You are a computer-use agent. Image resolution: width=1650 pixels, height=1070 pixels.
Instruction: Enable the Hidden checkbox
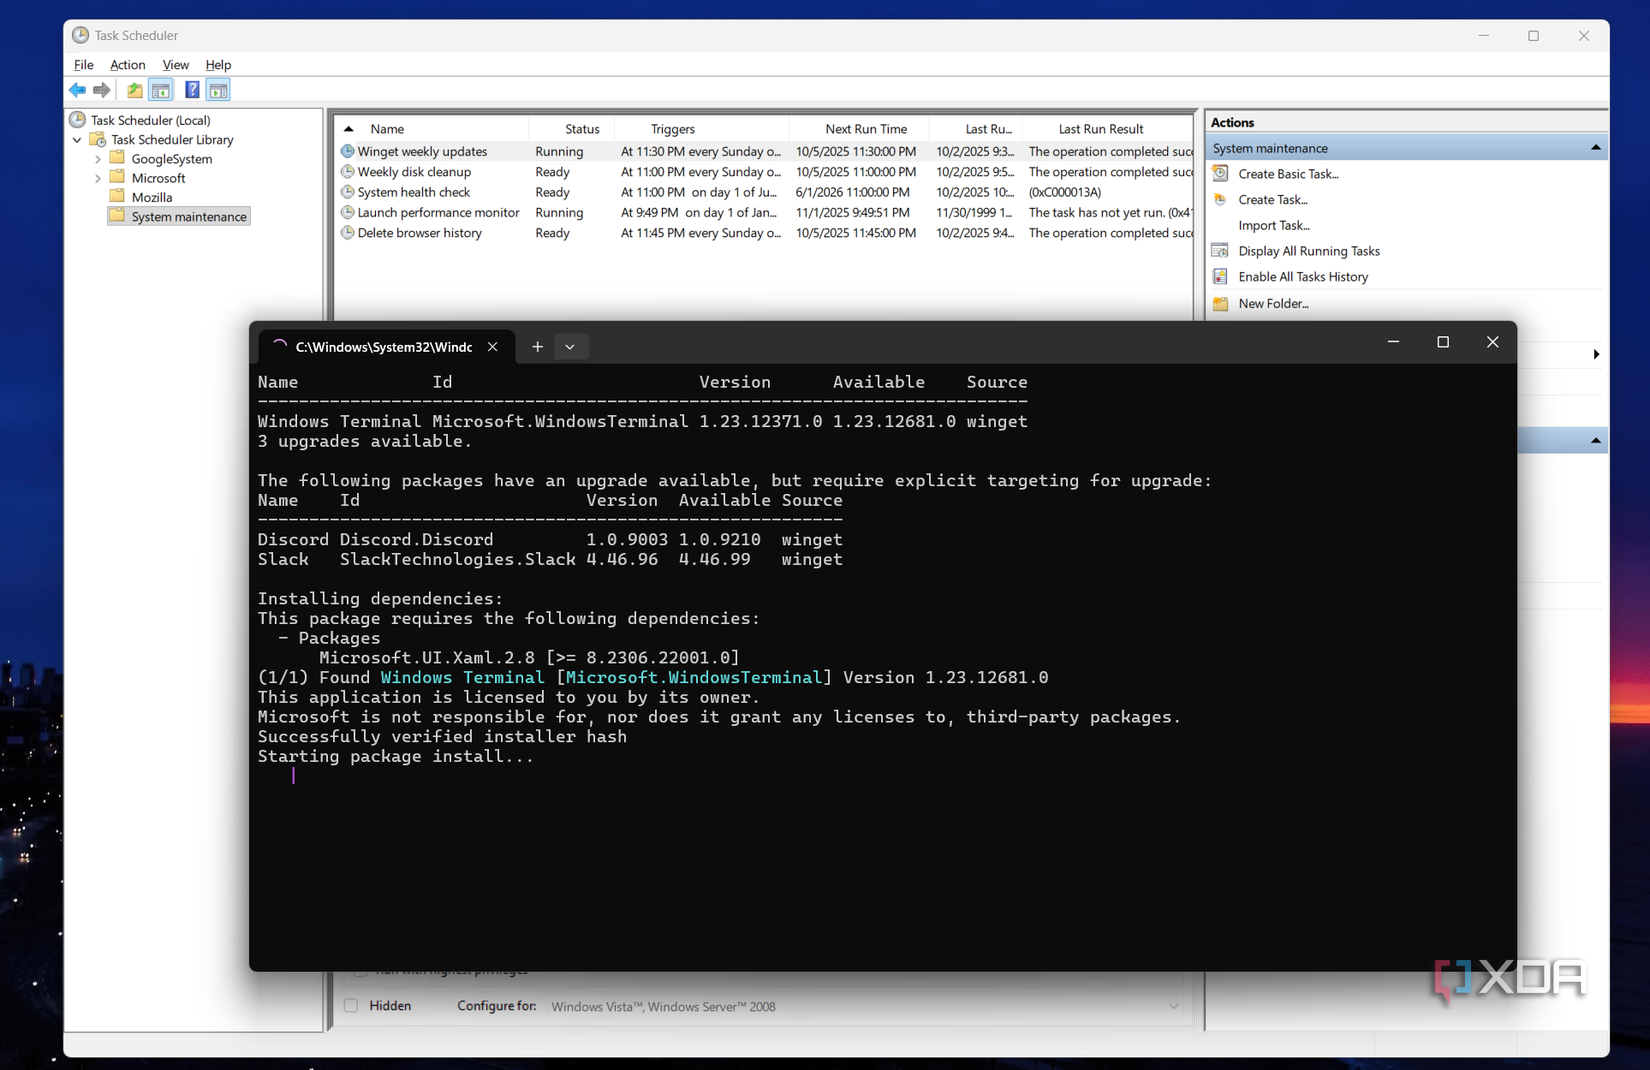351,1005
